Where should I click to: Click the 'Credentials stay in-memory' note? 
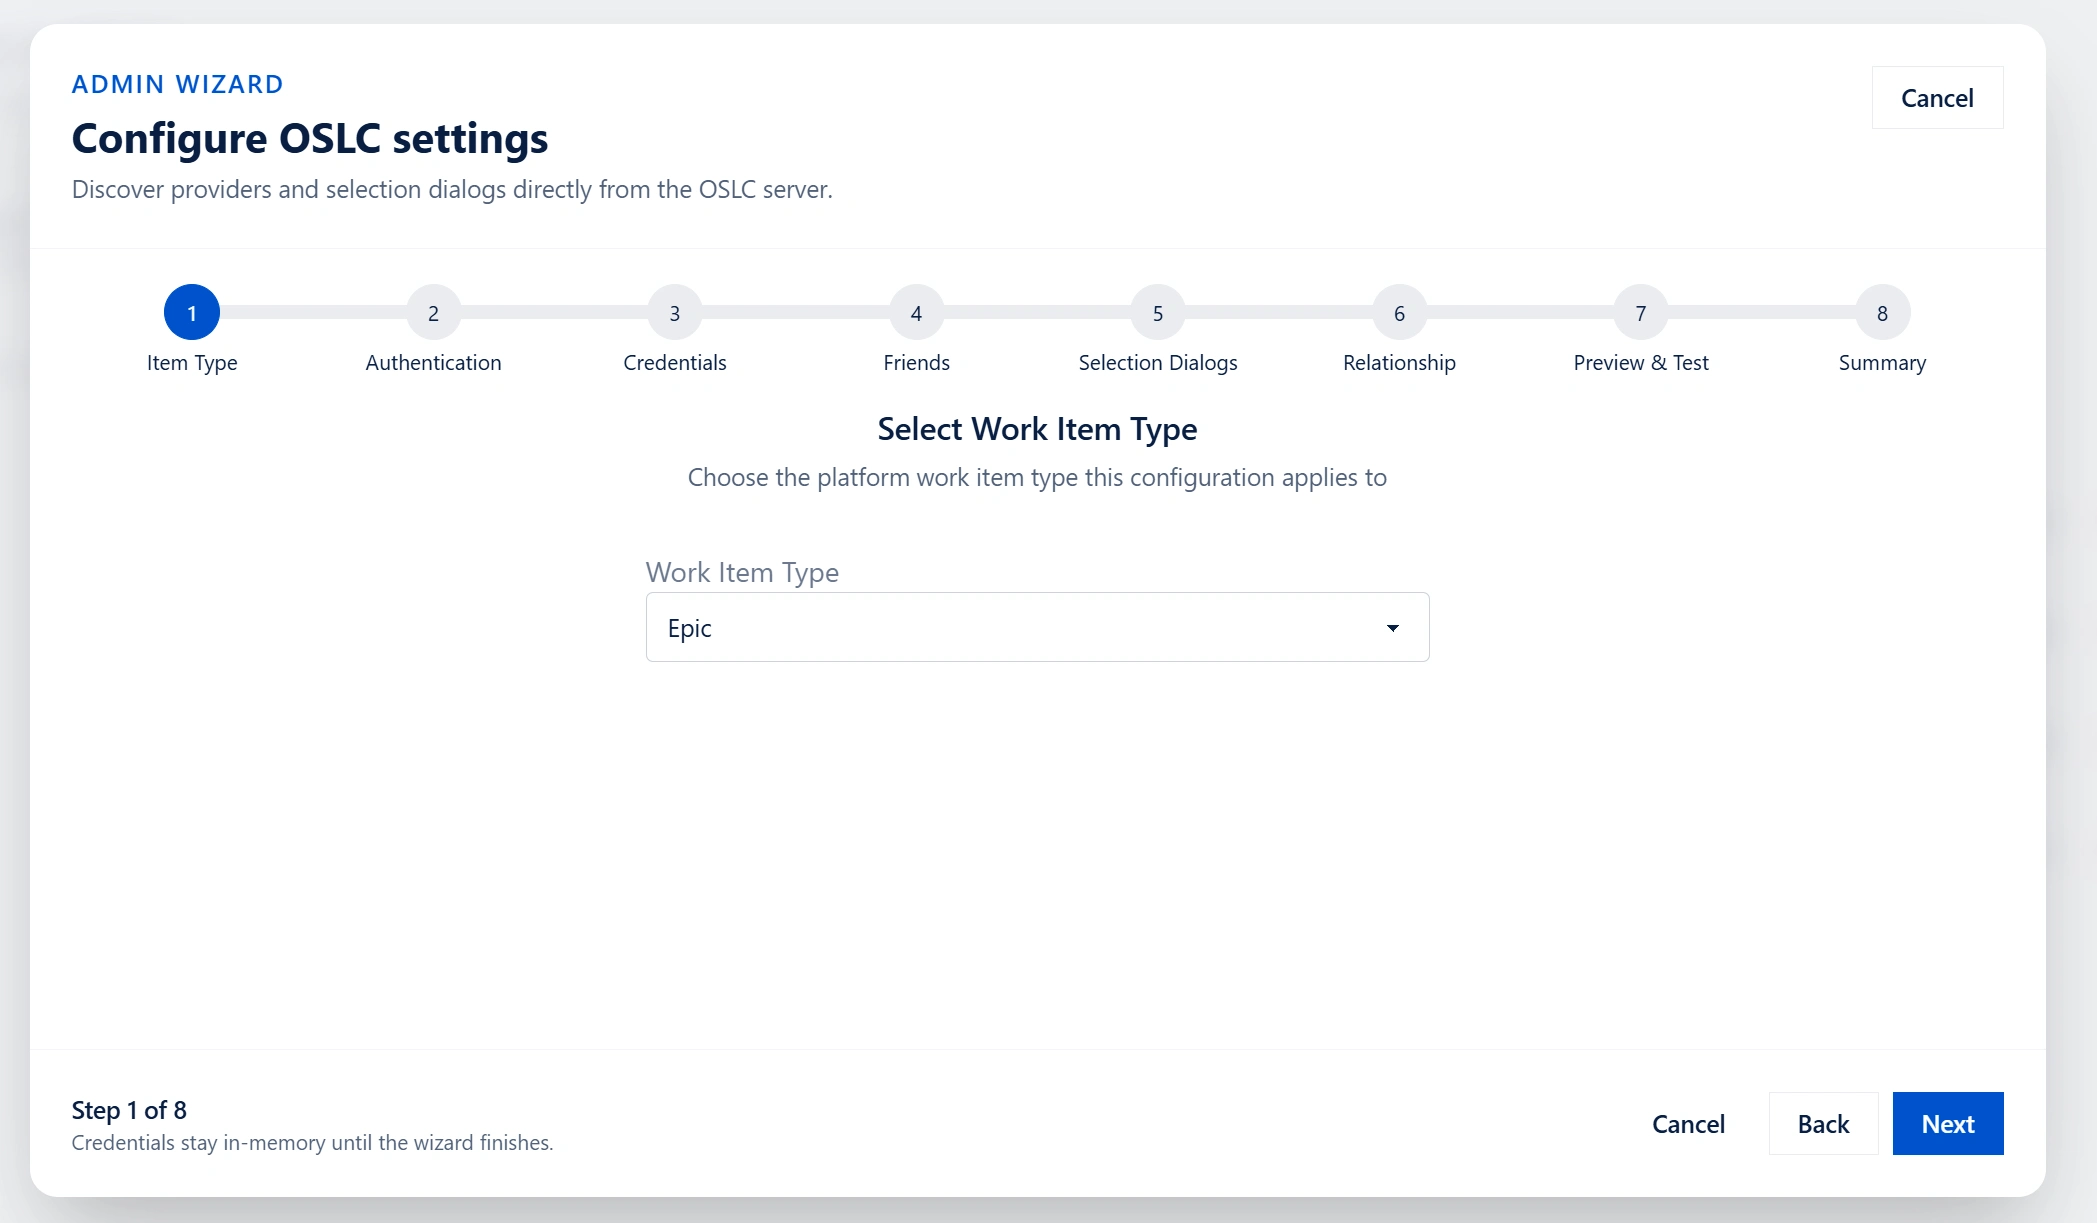click(312, 1143)
